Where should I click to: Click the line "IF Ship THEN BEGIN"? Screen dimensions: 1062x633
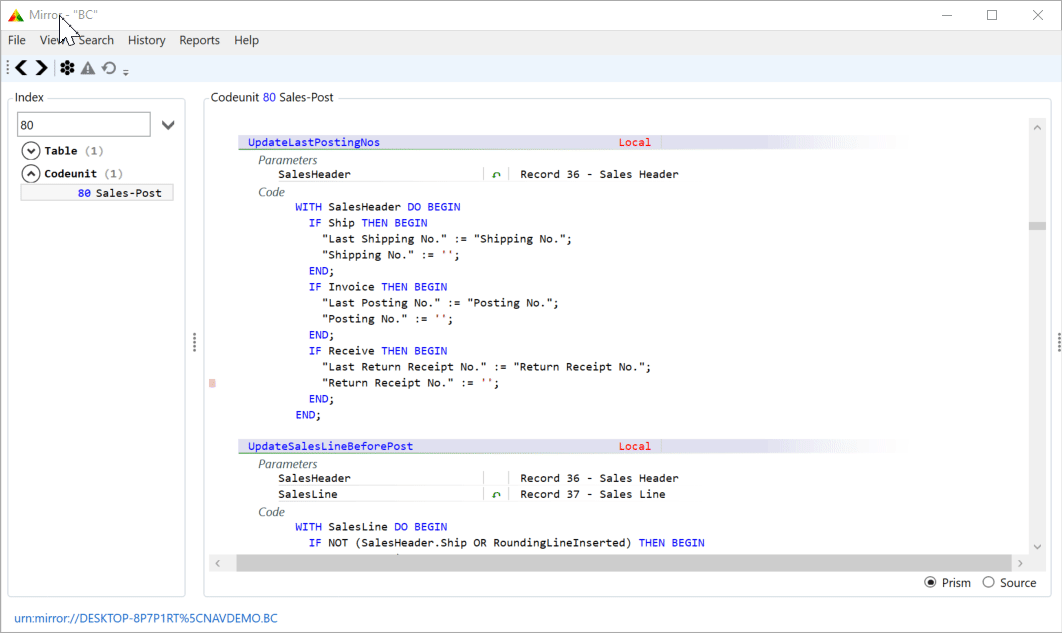(368, 223)
